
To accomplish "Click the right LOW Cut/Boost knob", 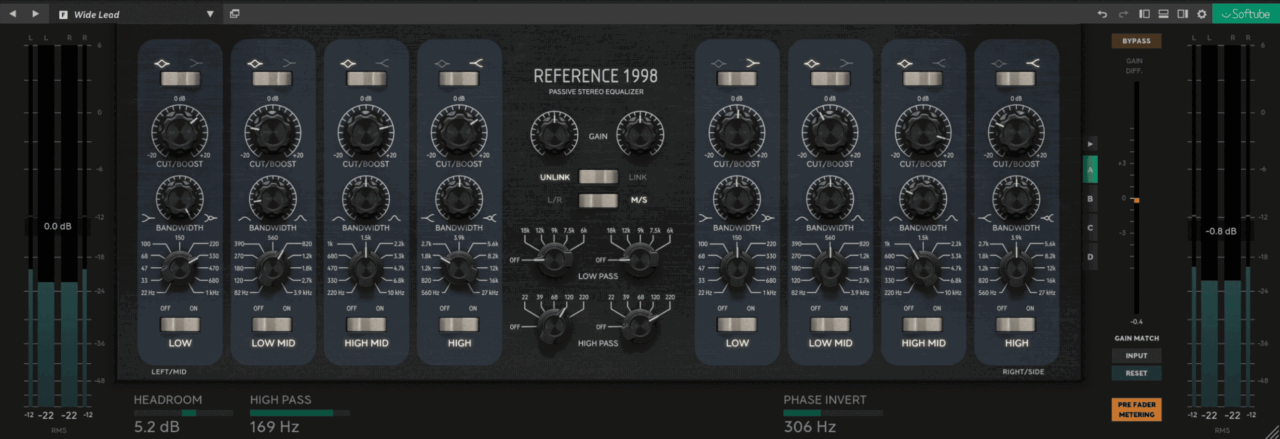I will pos(737,130).
